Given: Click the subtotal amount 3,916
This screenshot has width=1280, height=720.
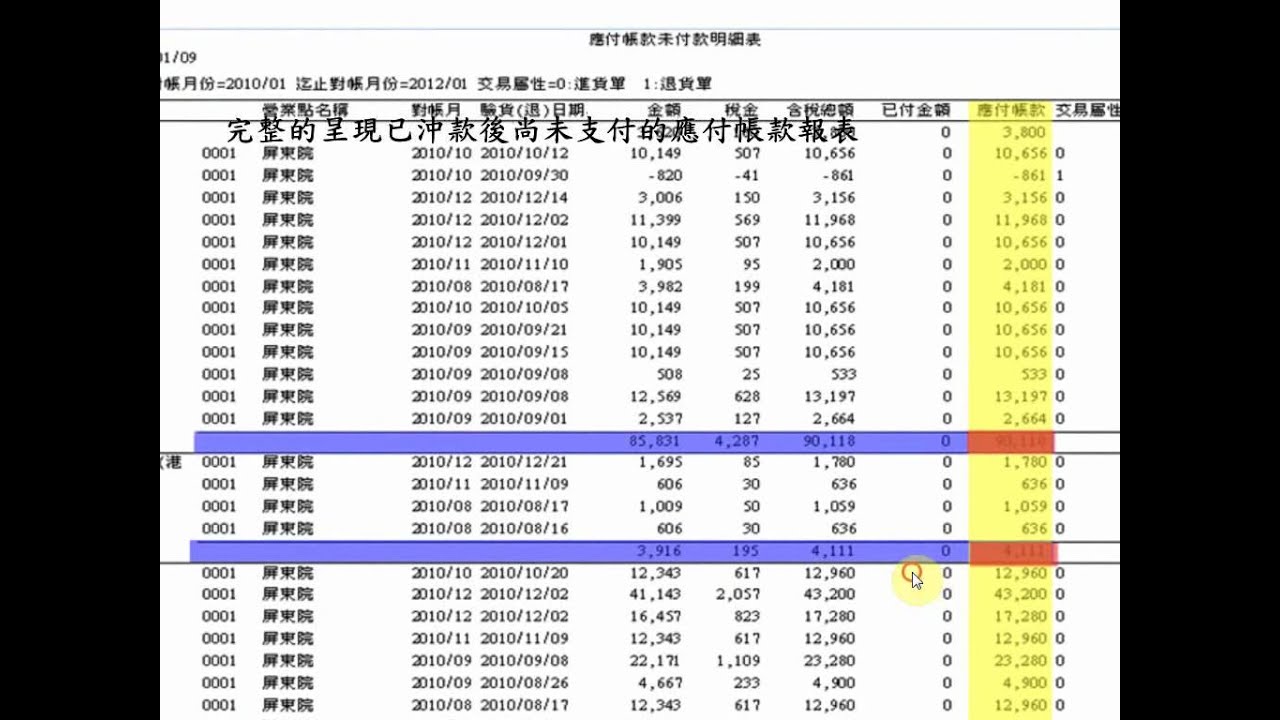Looking at the screenshot, I should pos(660,551).
